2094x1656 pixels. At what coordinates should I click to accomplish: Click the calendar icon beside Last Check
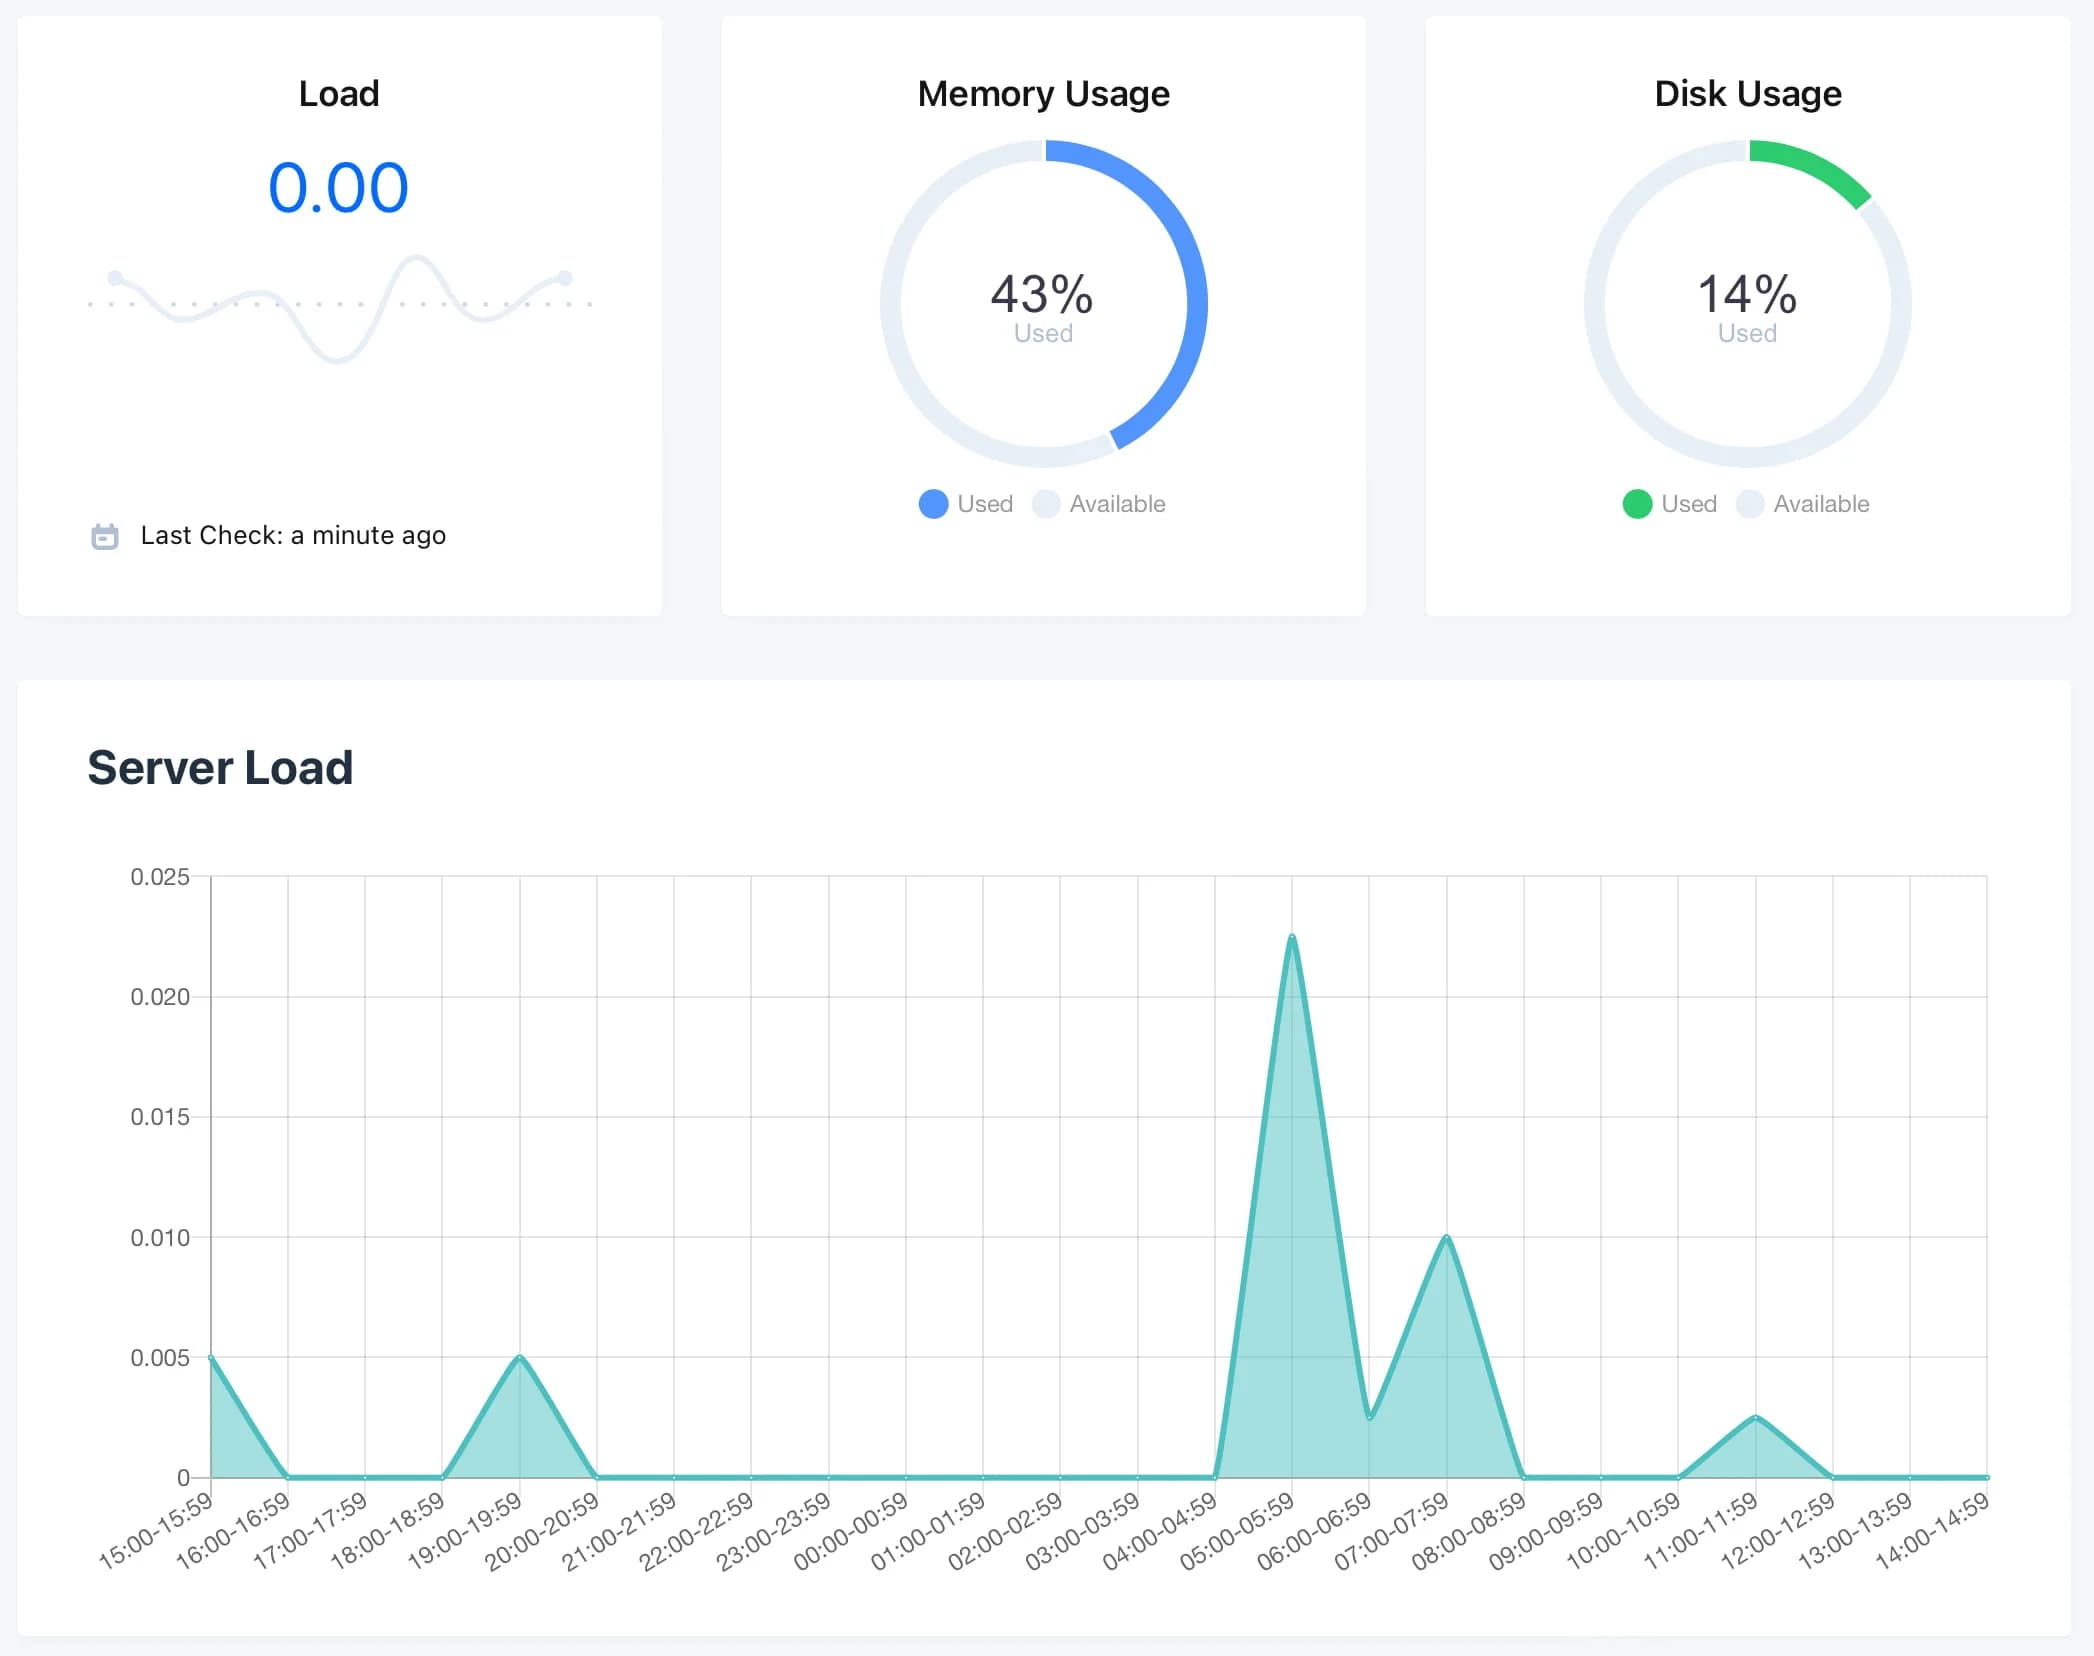104,536
